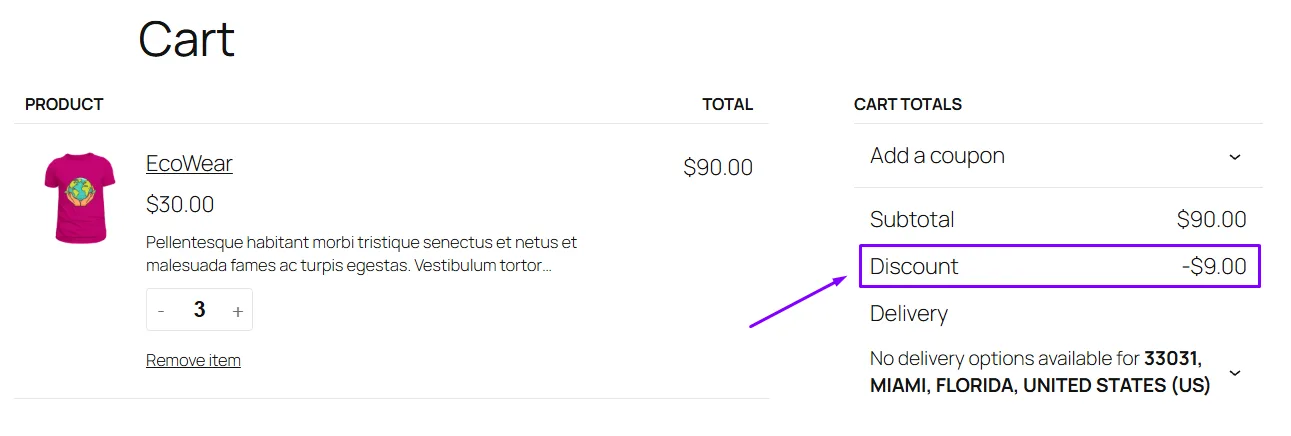Screen dimensions: 1291x436
Task: Click the Subtotal label
Action: (912, 220)
